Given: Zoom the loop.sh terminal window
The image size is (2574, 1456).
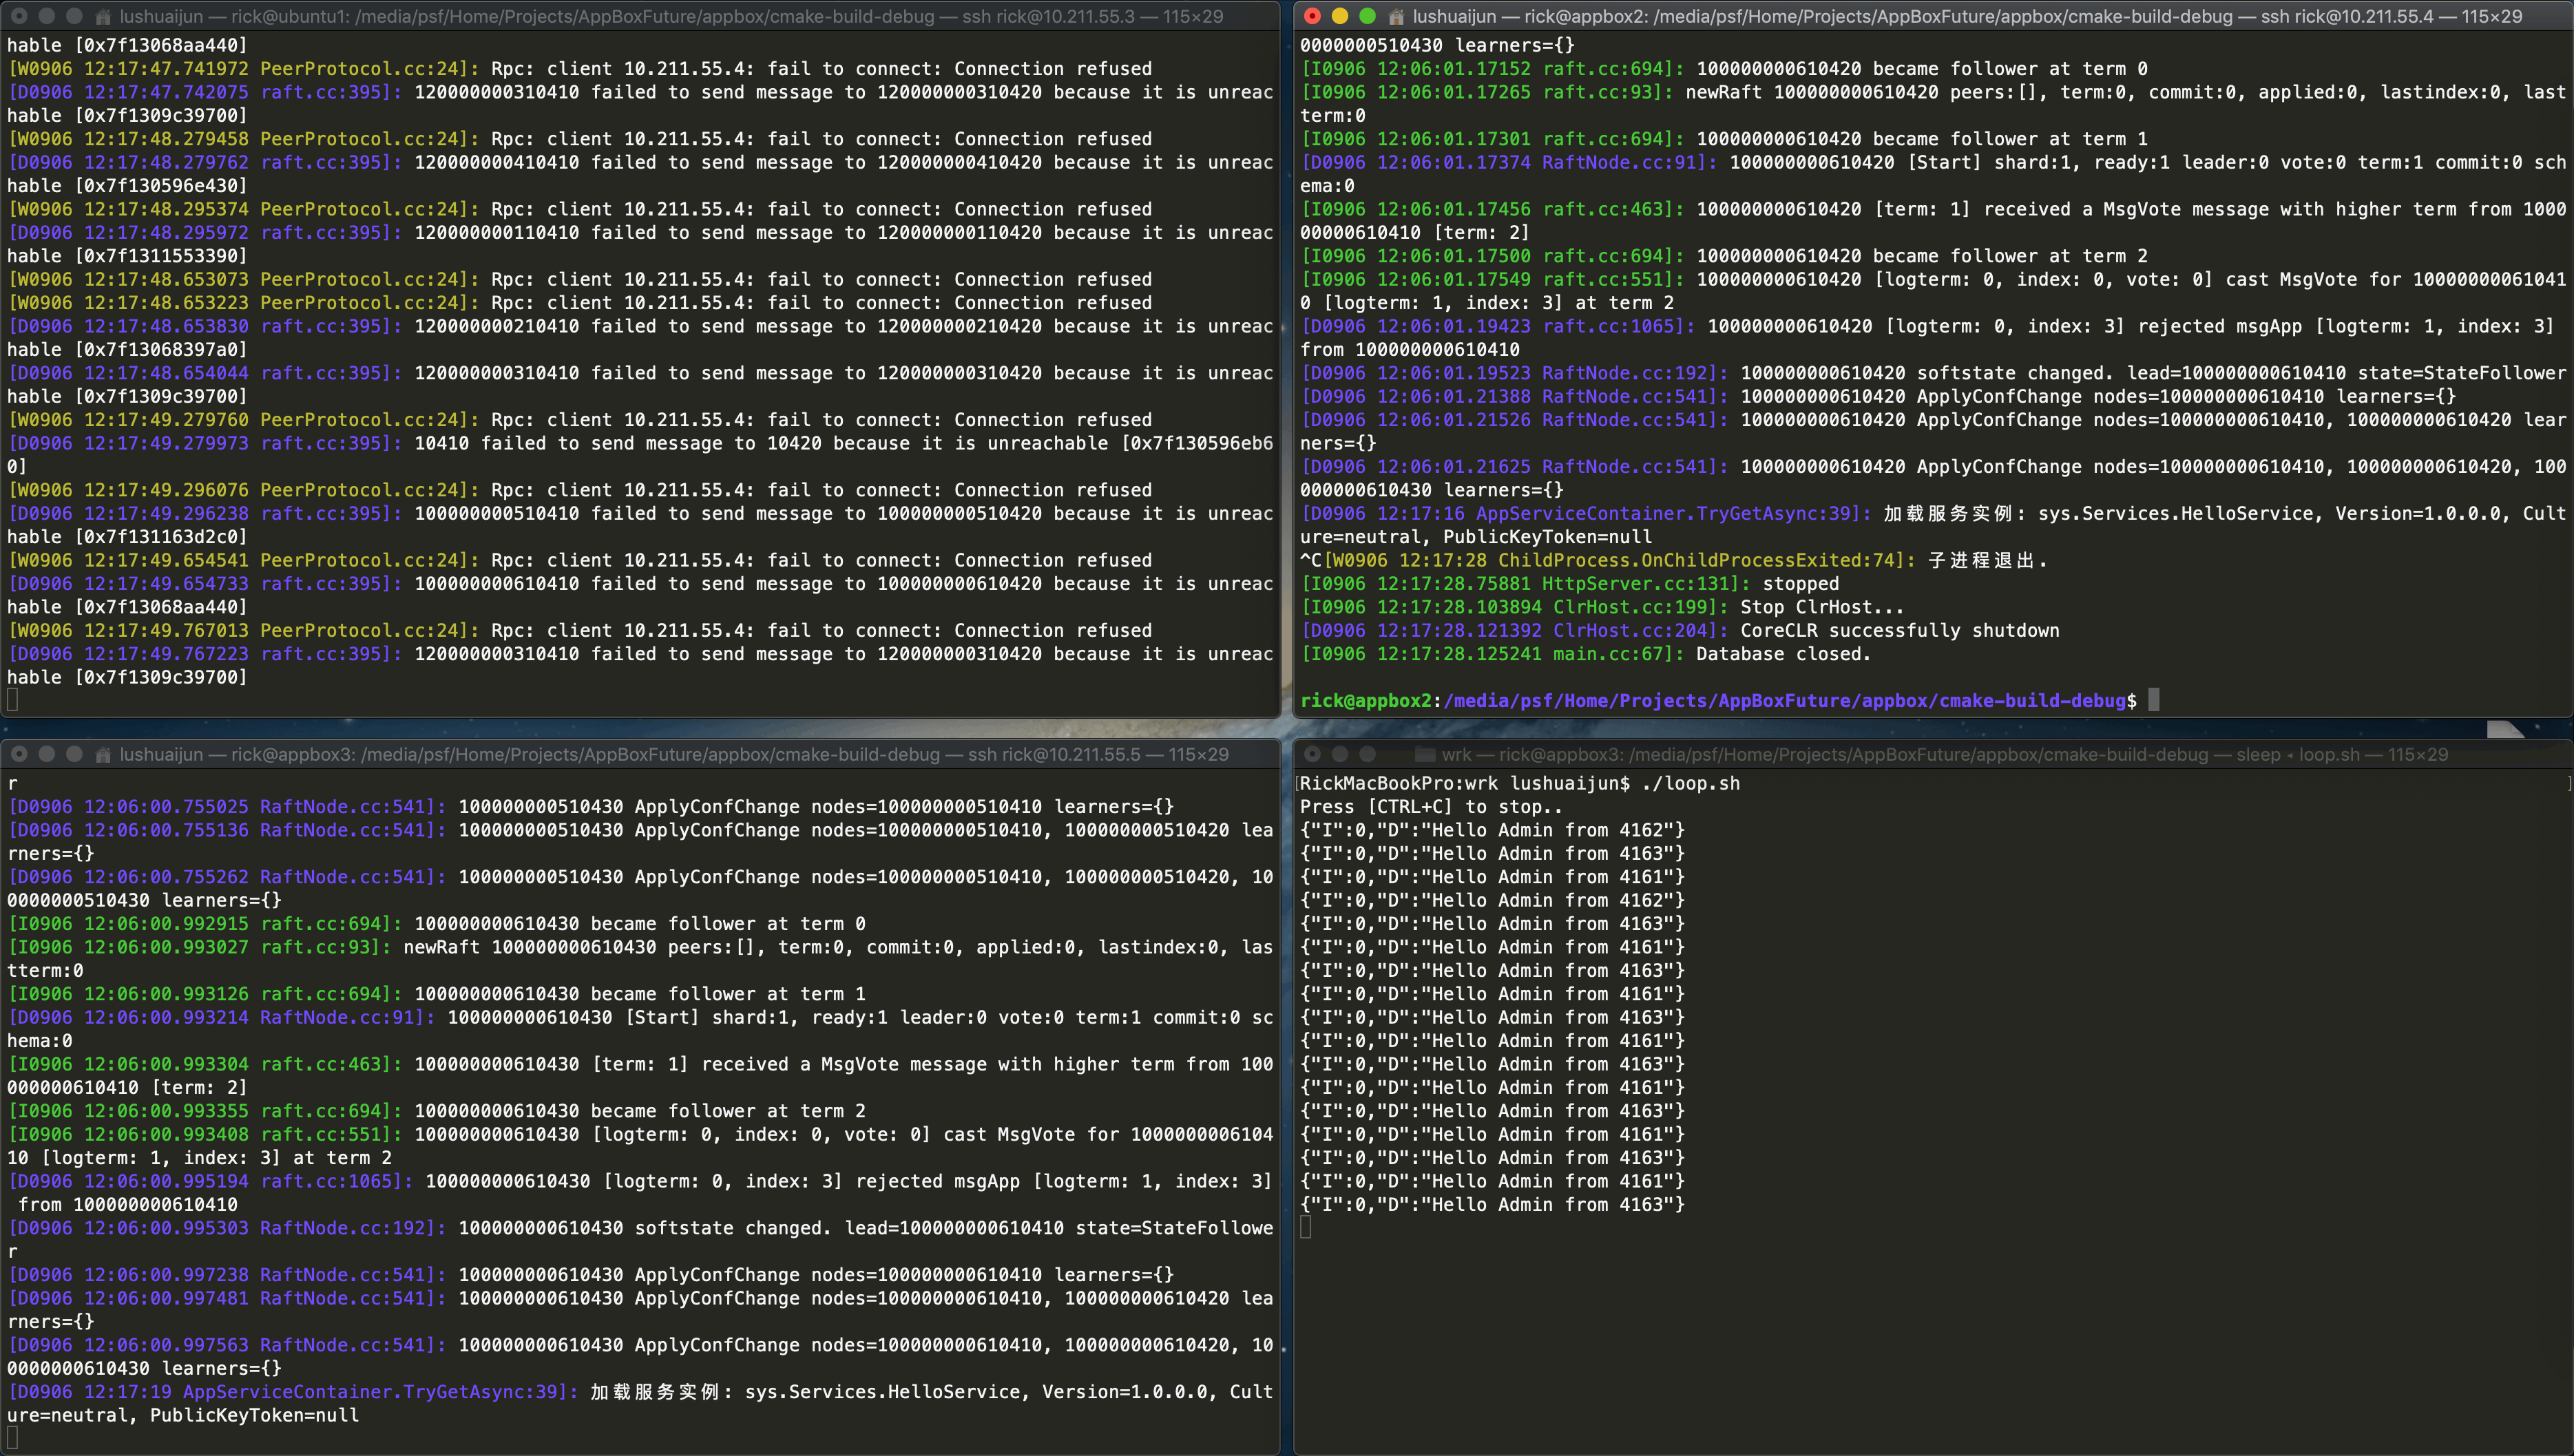Looking at the screenshot, I should tap(1367, 754).
